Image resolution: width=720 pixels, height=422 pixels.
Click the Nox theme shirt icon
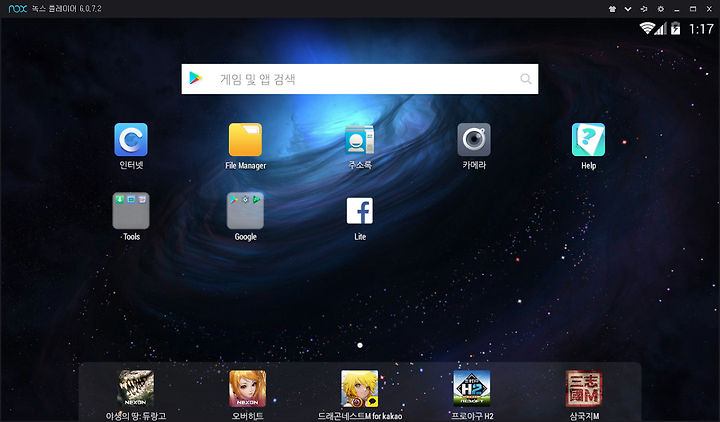click(x=612, y=9)
